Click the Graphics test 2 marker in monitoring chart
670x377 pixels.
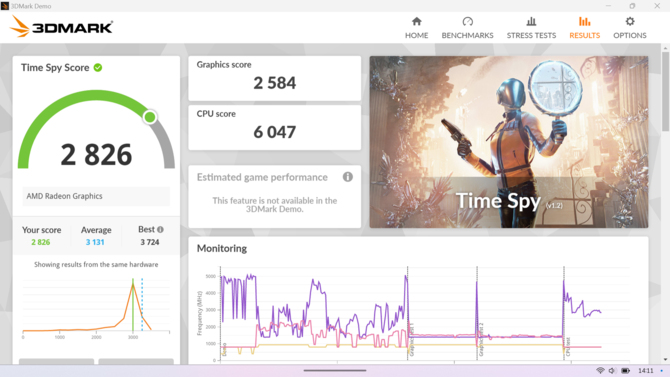(481, 339)
